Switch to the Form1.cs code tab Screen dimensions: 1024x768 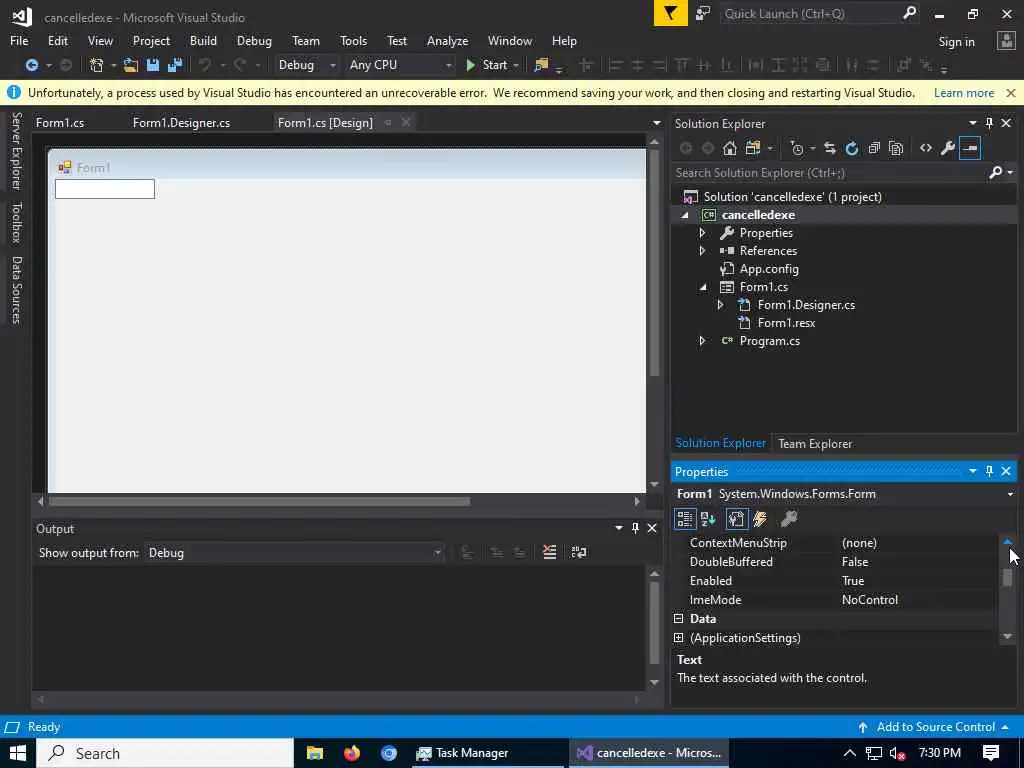click(x=59, y=123)
